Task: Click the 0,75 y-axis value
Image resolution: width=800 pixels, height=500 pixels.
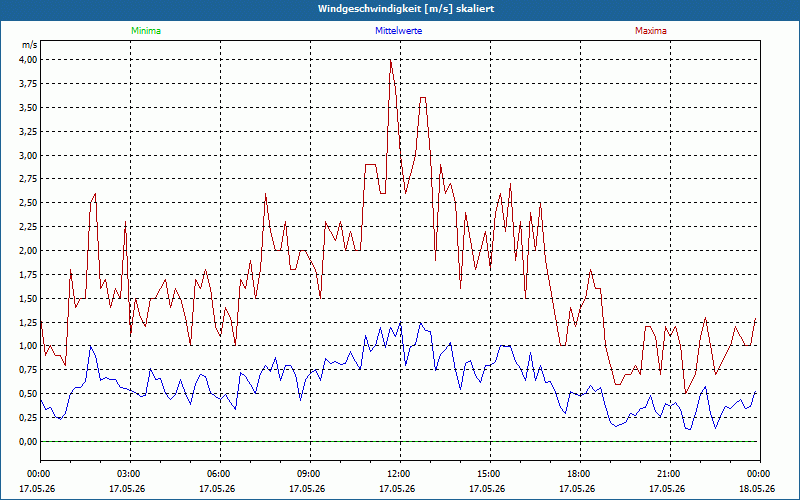Action: (x=28, y=370)
